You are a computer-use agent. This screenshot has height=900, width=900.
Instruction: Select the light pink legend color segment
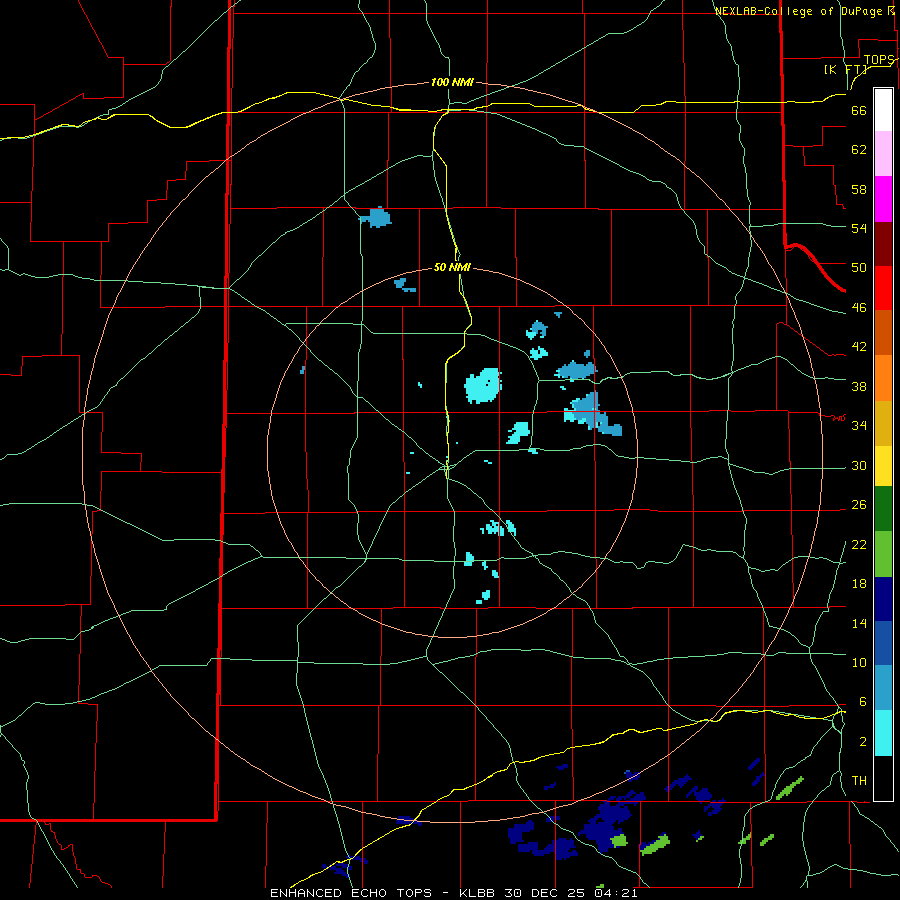[x=883, y=153]
